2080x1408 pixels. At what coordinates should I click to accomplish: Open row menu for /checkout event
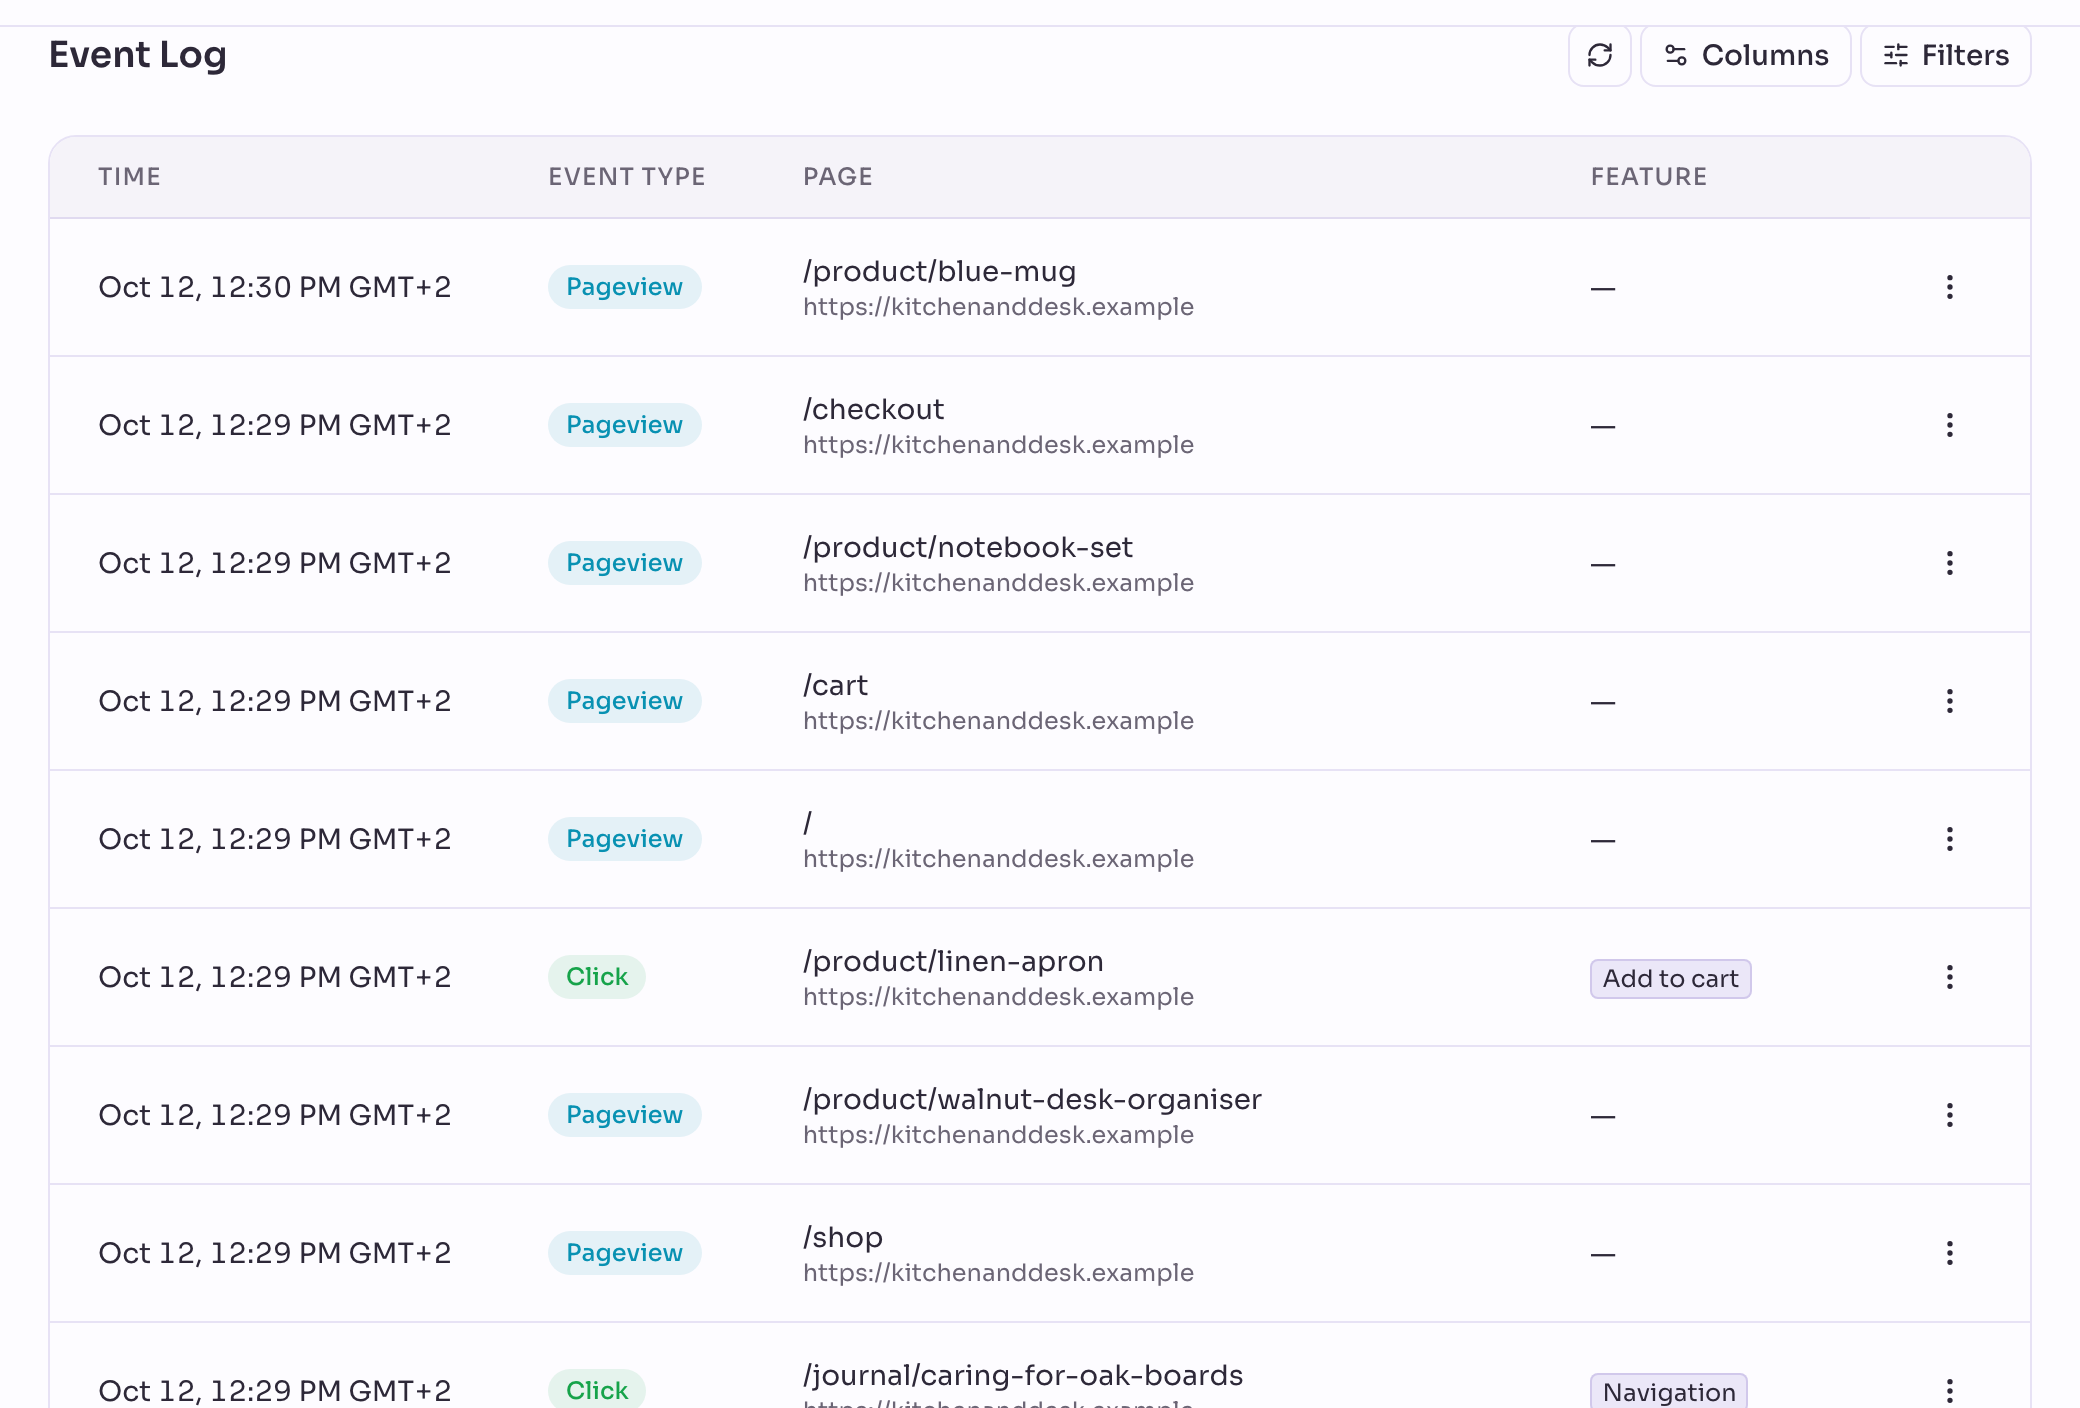click(1949, 425)
